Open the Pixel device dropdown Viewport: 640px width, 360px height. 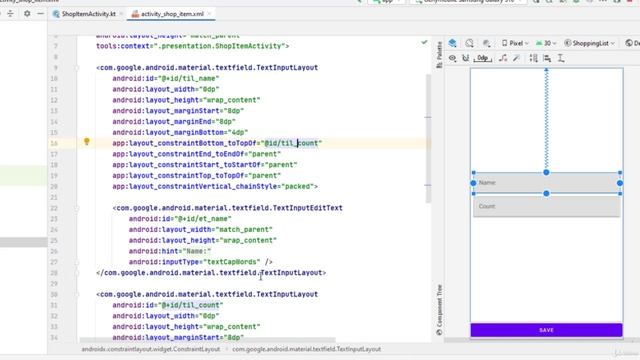[x=515, y=43]
